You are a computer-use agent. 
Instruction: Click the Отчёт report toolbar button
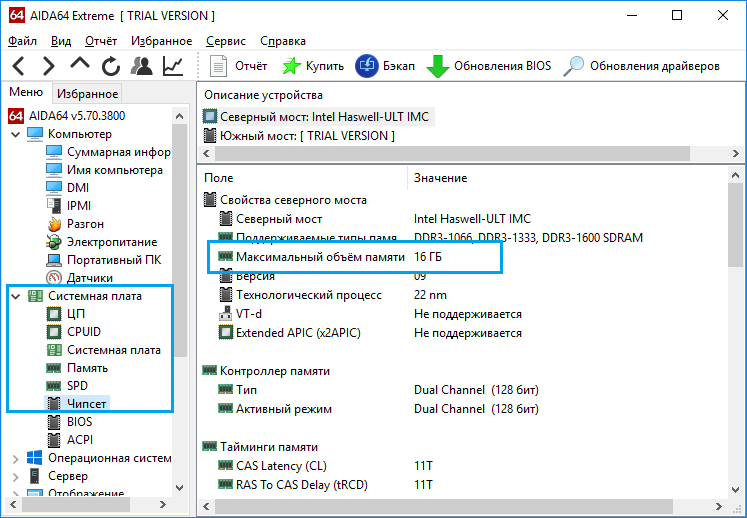coord(238,66)
